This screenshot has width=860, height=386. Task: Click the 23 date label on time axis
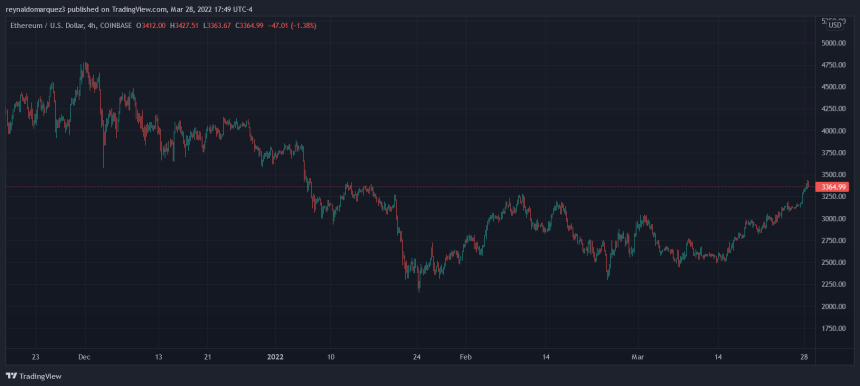coord(36,357)
